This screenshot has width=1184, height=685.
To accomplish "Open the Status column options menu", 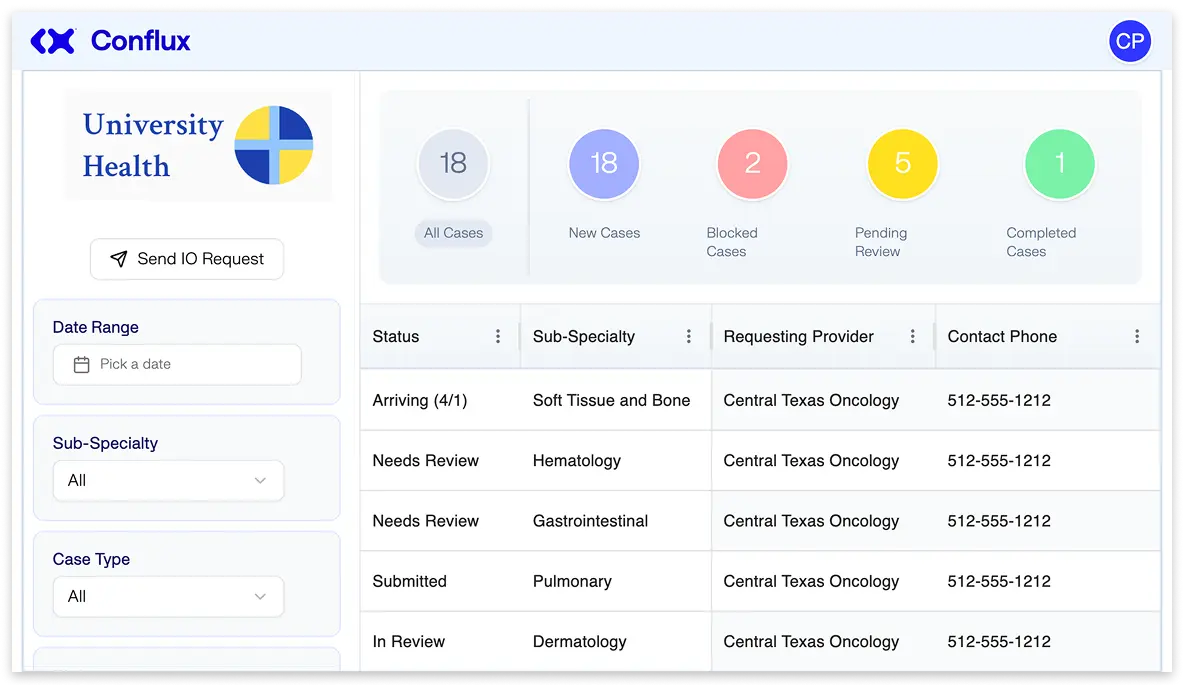I will [499, 337].
